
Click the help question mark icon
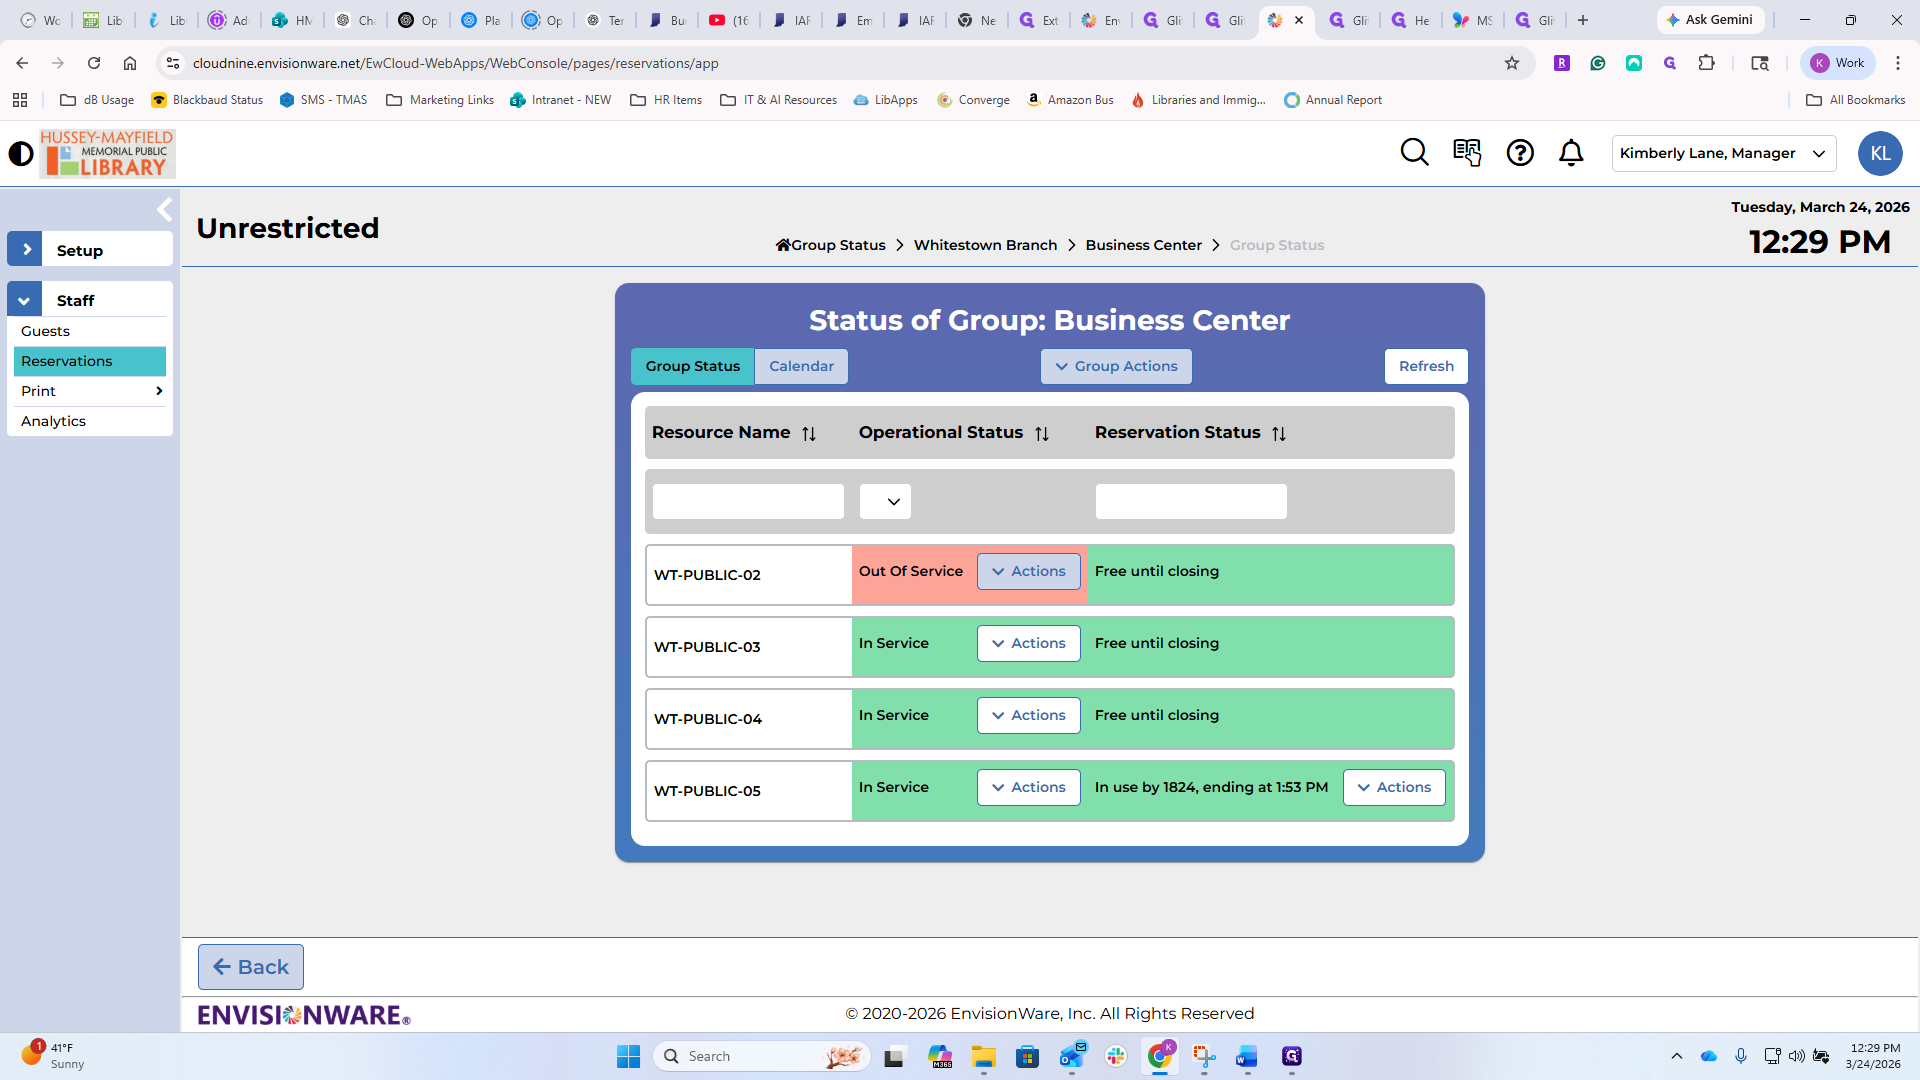click(x=1520, y=153)
